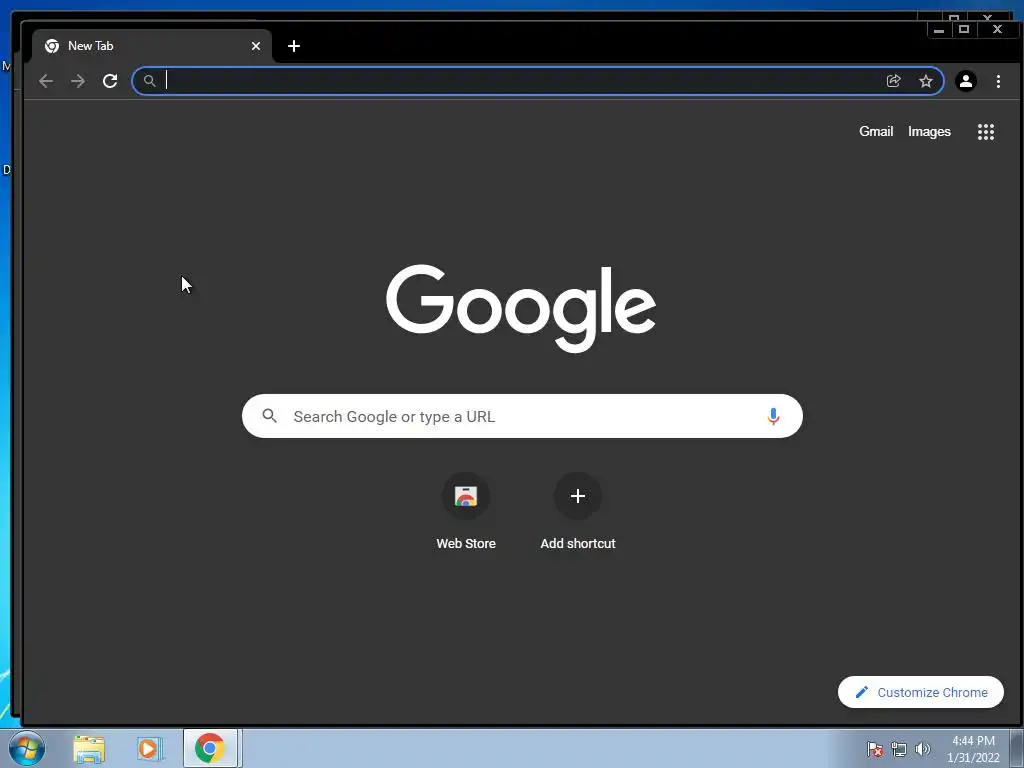Close the New Tab tab
Screen dimensions: 1024x768
[x=256, y=46]
